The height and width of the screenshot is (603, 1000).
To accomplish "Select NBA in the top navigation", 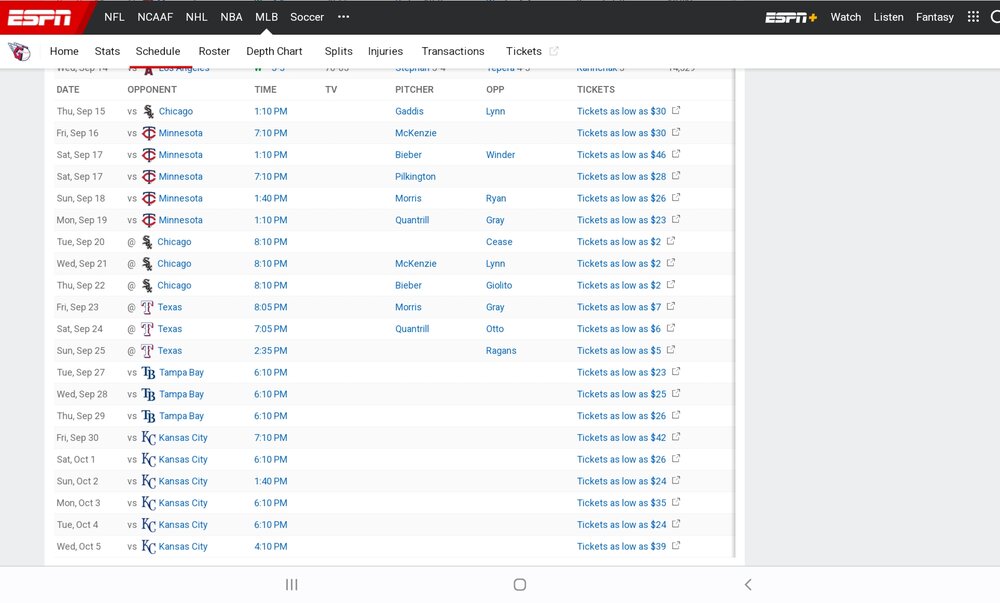I will (231, 17).
